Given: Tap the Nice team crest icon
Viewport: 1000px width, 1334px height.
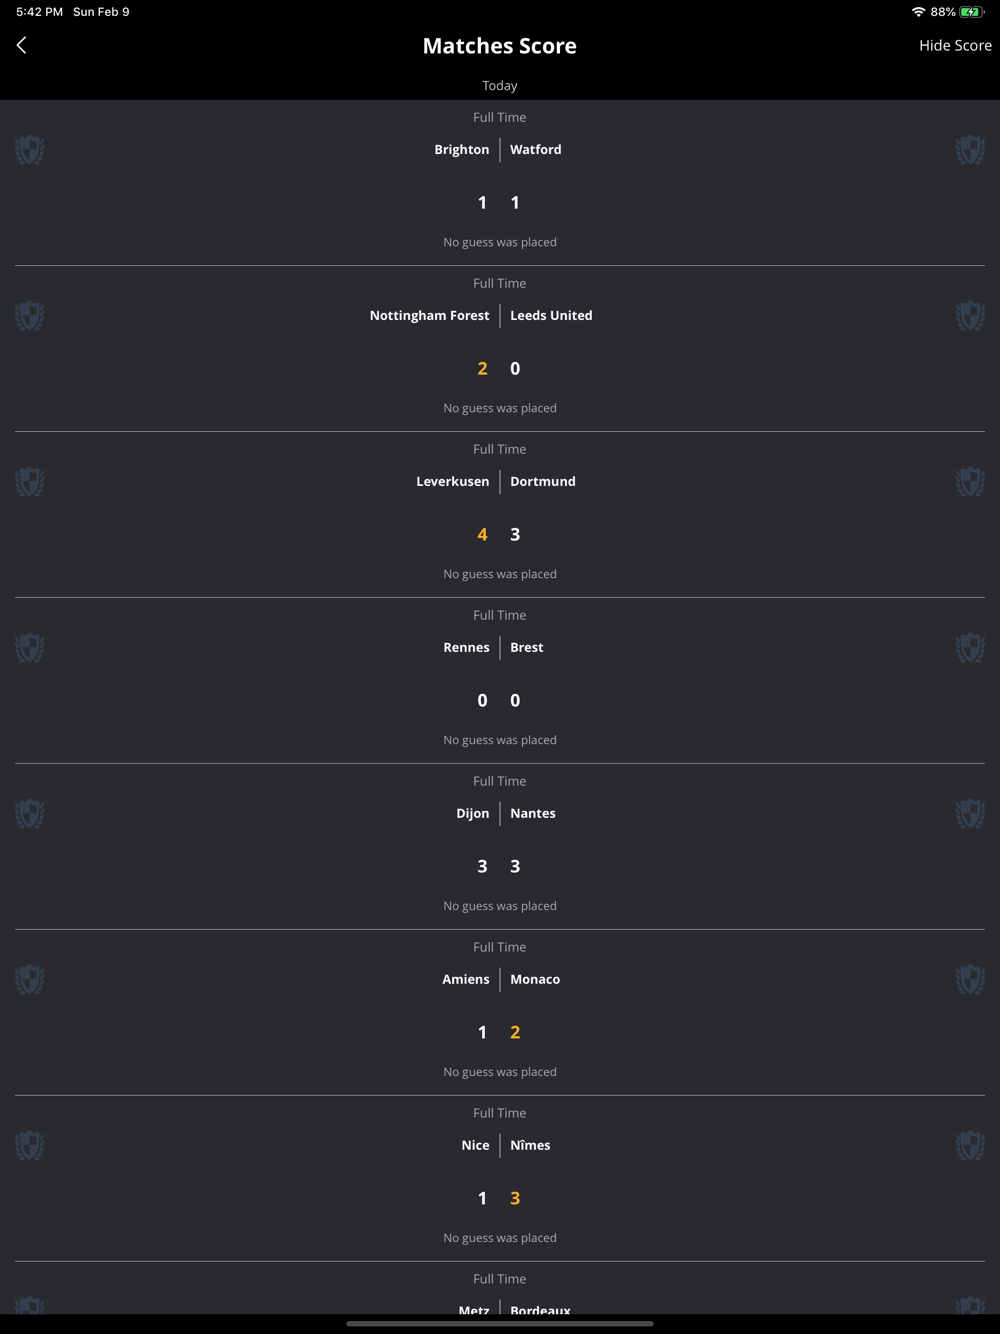Looking at the screenshot, I should [x=30, y=1146].
